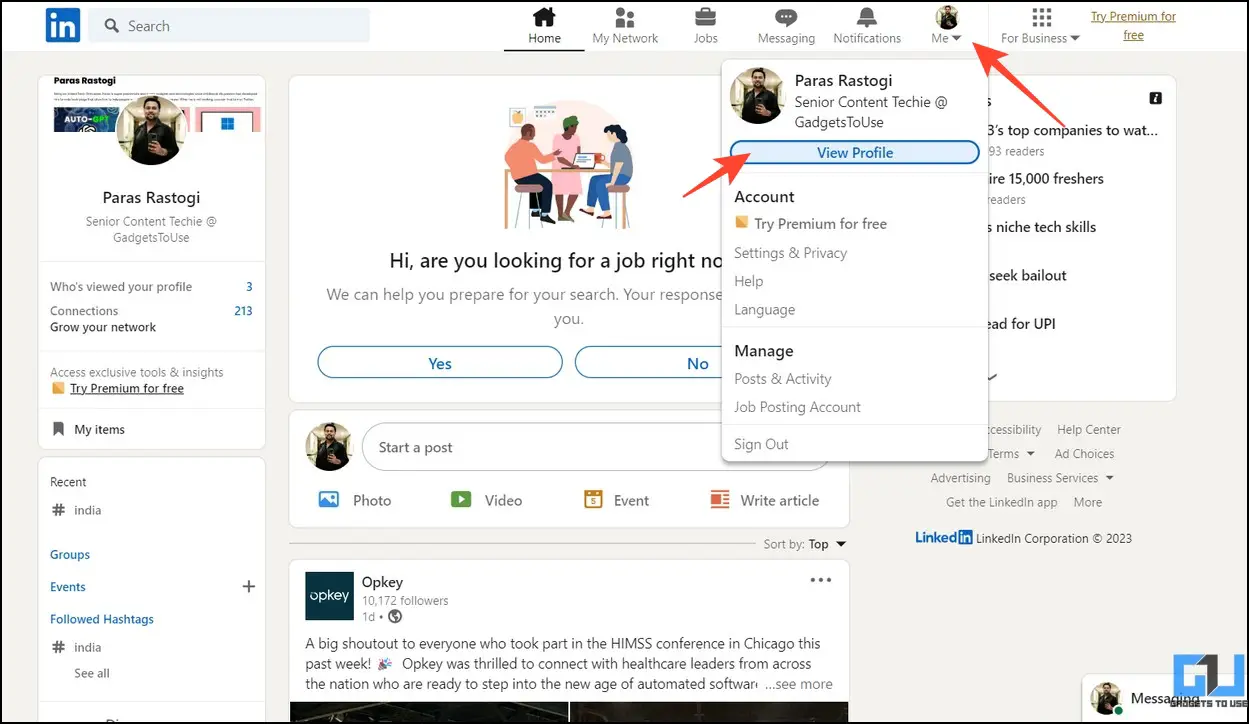The image size is (1249, 724).
Task: Click globe visibility icon on Opkey post
Action: pos(395,616)
